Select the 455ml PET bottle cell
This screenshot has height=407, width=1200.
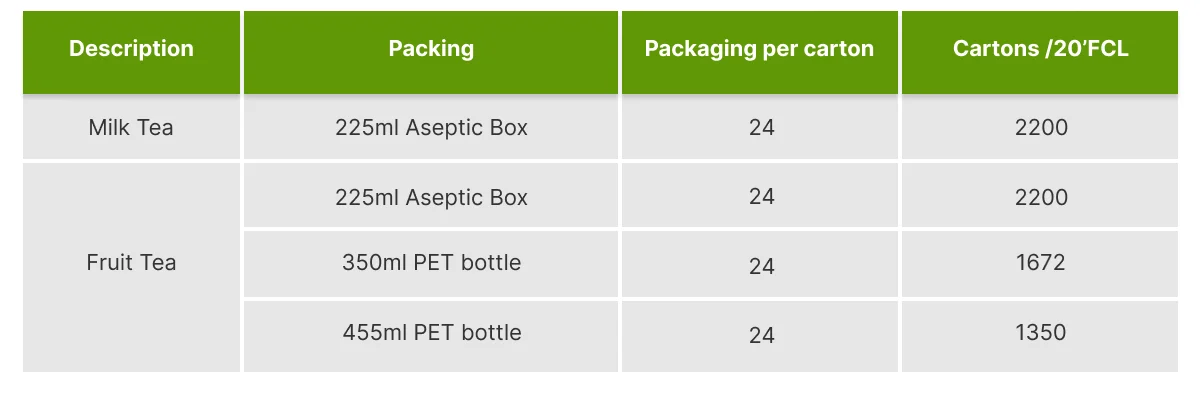click(x=431, y=332)
